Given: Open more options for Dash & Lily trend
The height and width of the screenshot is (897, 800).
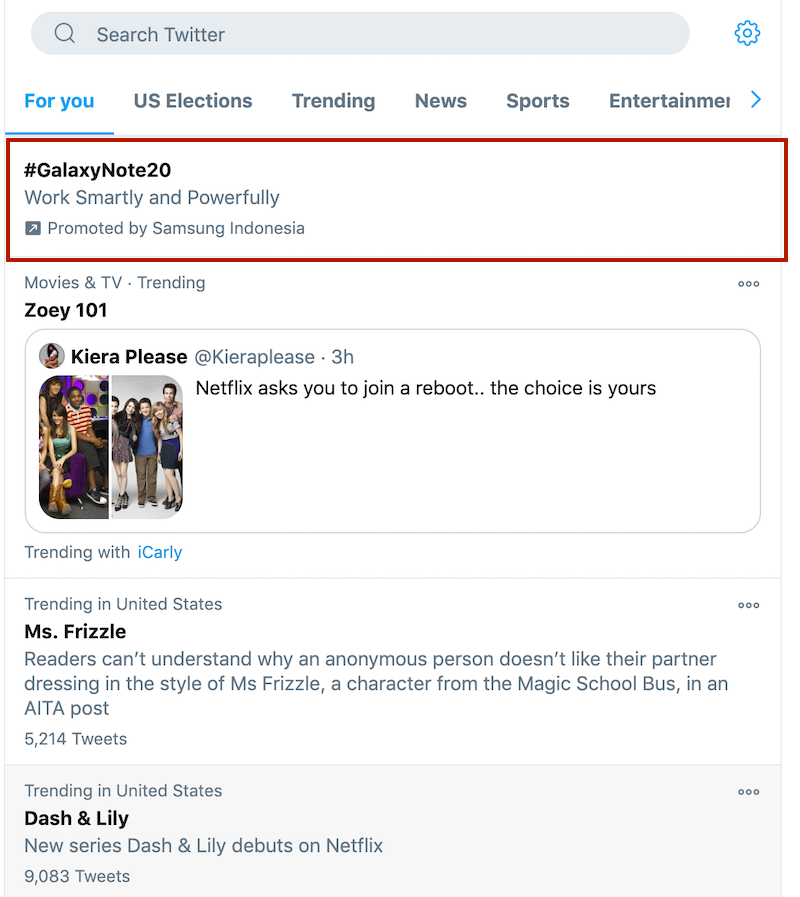Looking at the screenshot, I should [748, 792].
